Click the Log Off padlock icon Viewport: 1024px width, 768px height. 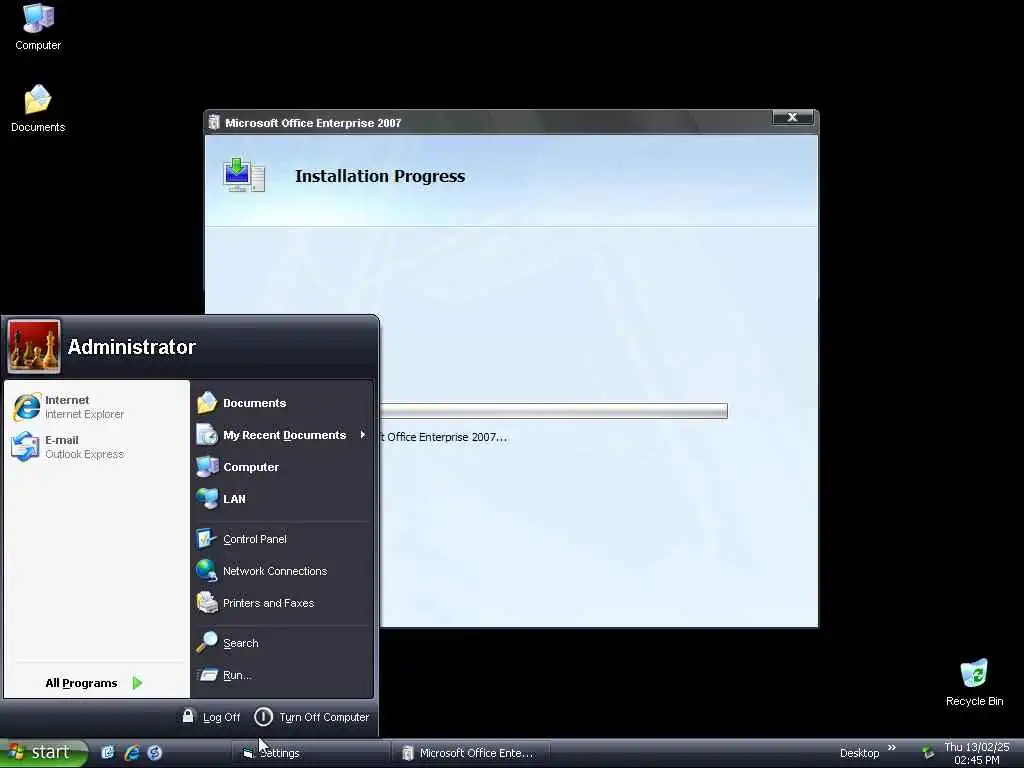[x=188, y=716]
